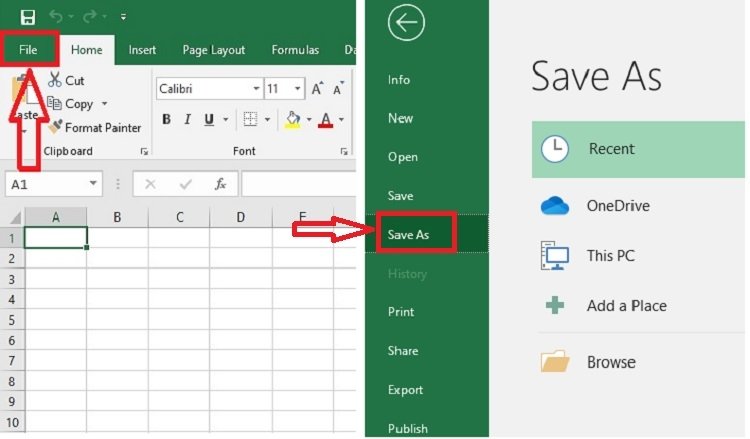Open the Borders grid icon
The height and width of the screenshot is (439, 750).
pyautogui.click(x=250, y=119)
